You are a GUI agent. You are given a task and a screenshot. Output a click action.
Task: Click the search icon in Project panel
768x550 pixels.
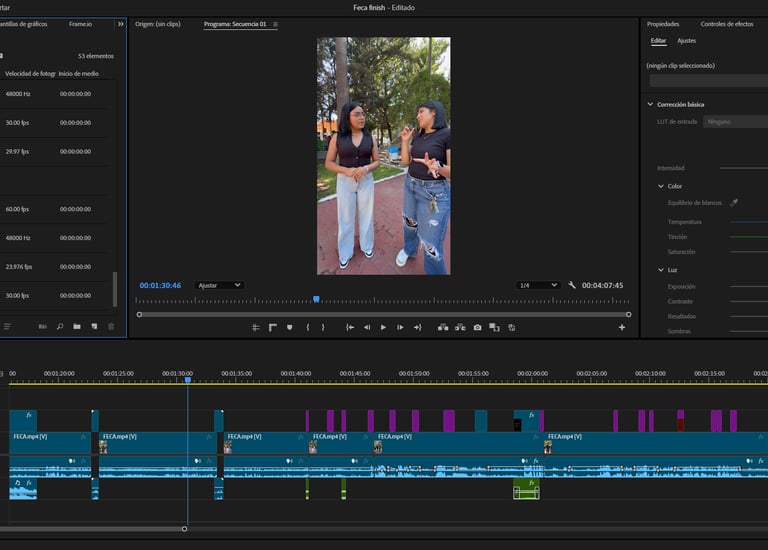tap(60, 326)
